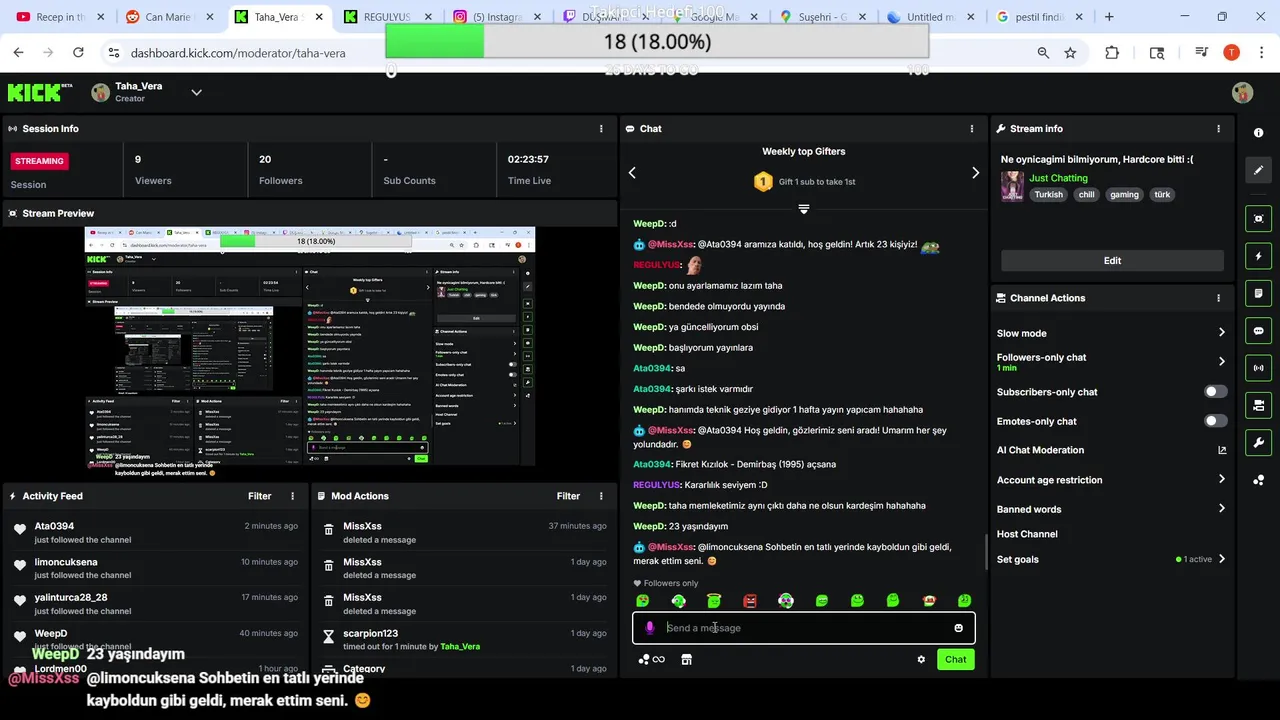Click the browser address bar URL
This screenshot has height=720, width=1280.
pos(238,53)
